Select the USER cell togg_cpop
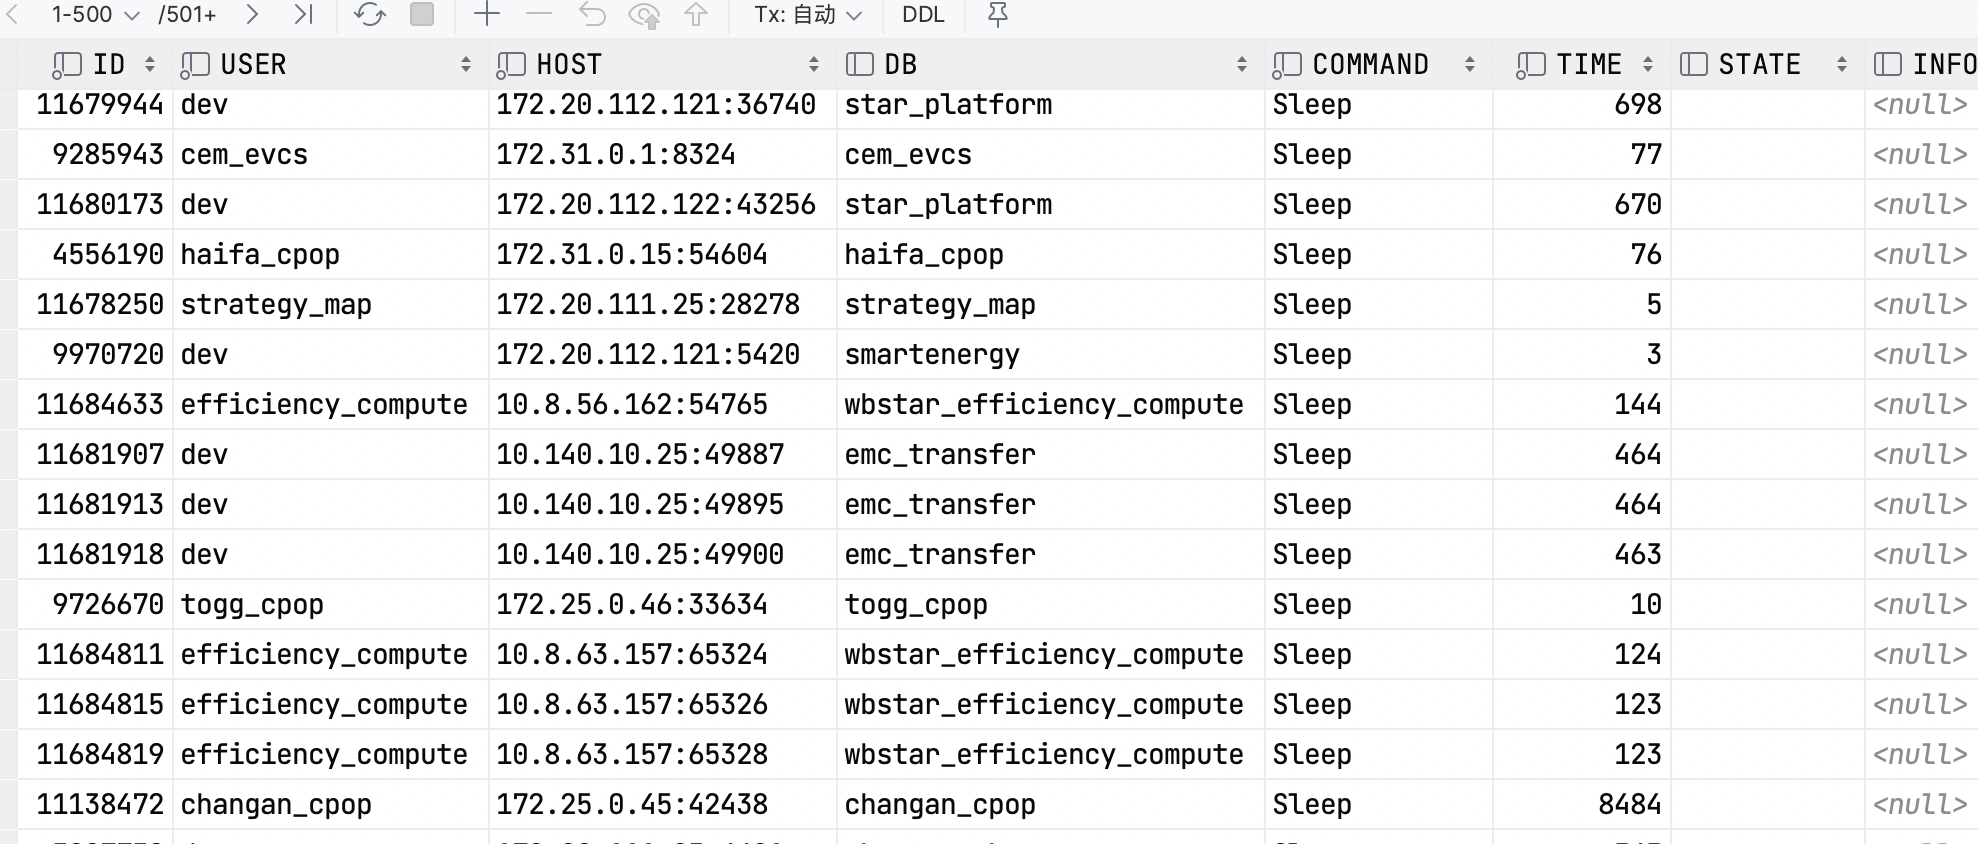 click(331, 604)
